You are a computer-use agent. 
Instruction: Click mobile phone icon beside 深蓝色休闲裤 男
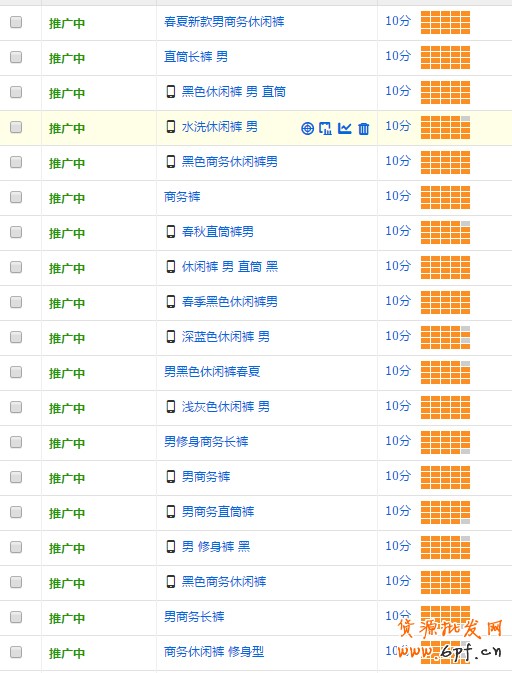tap(171, 337)
